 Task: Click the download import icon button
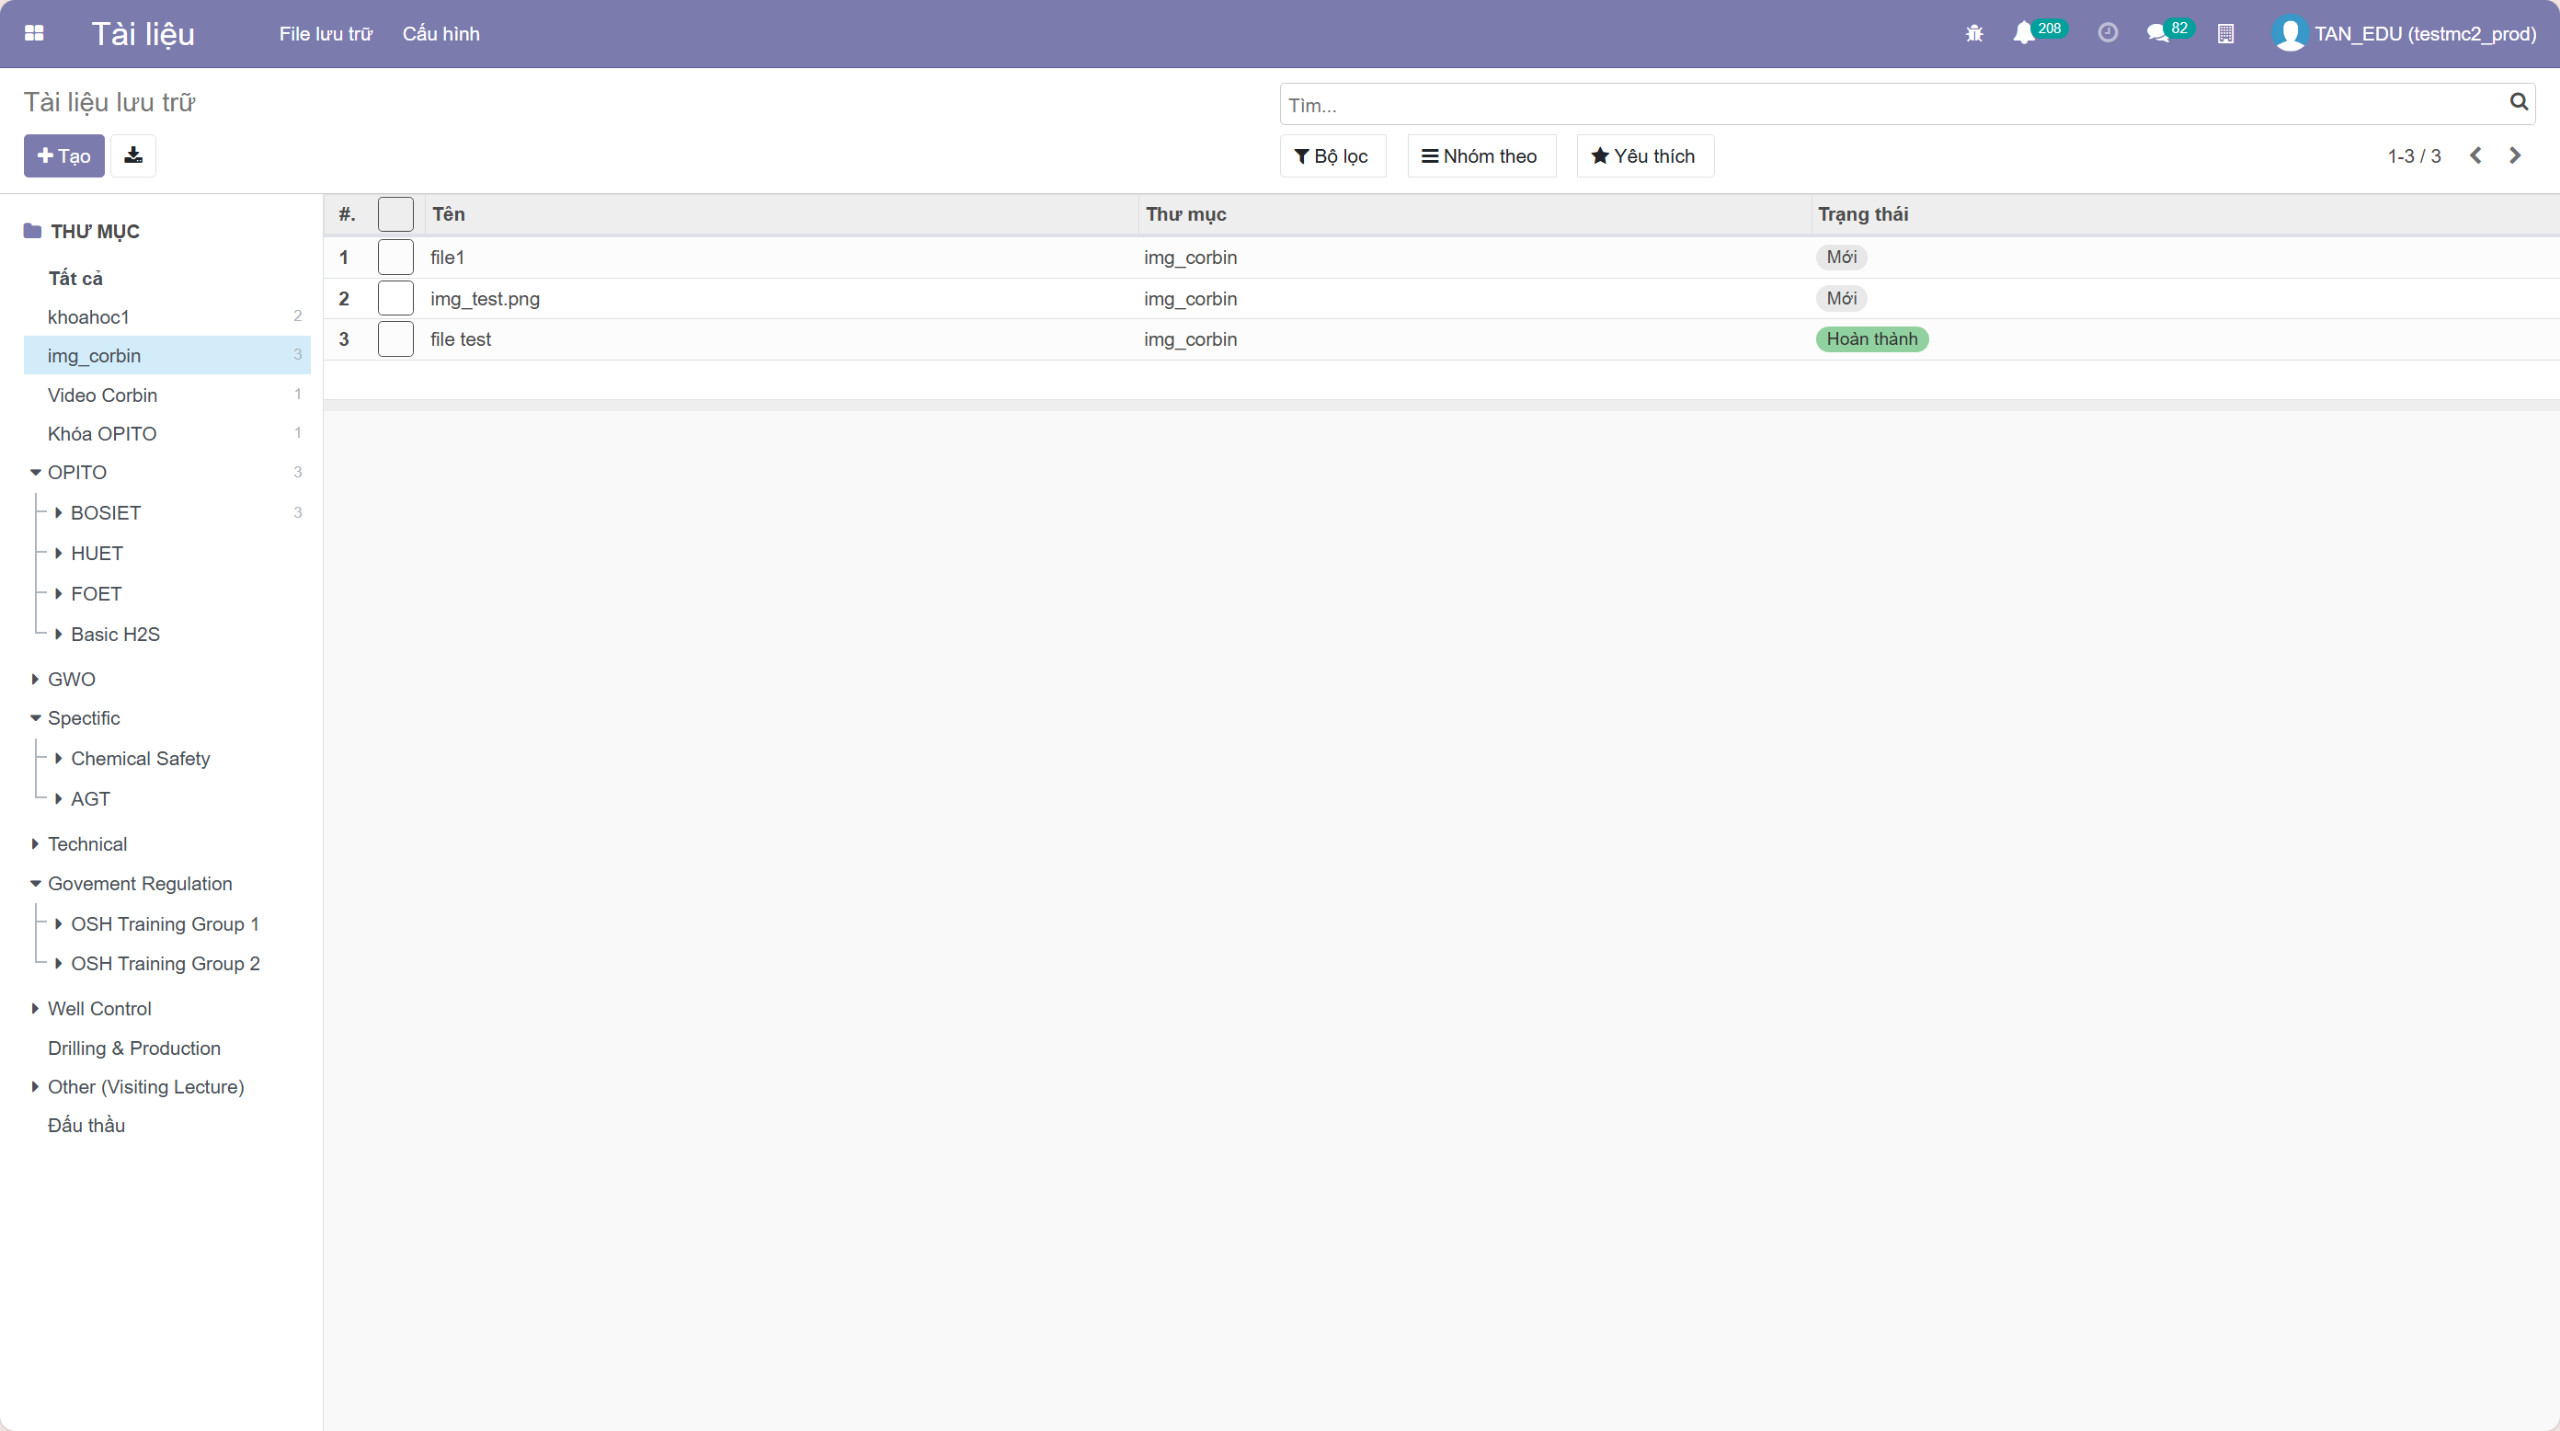tap(133, 155)
